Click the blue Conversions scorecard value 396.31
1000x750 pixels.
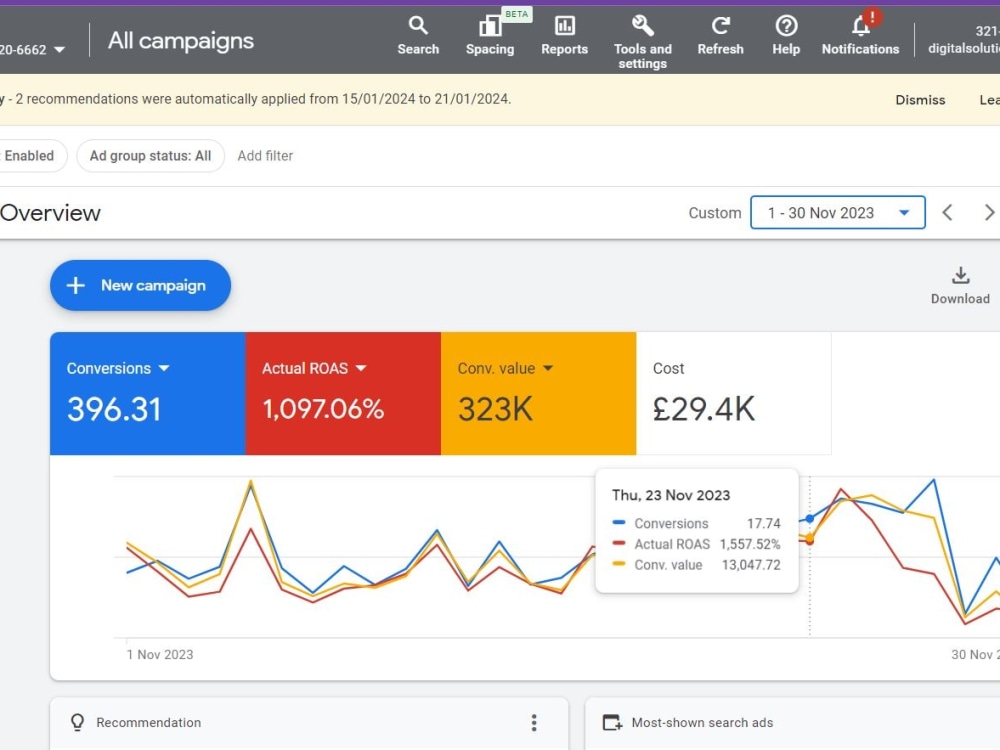click(x=114, y=409)
